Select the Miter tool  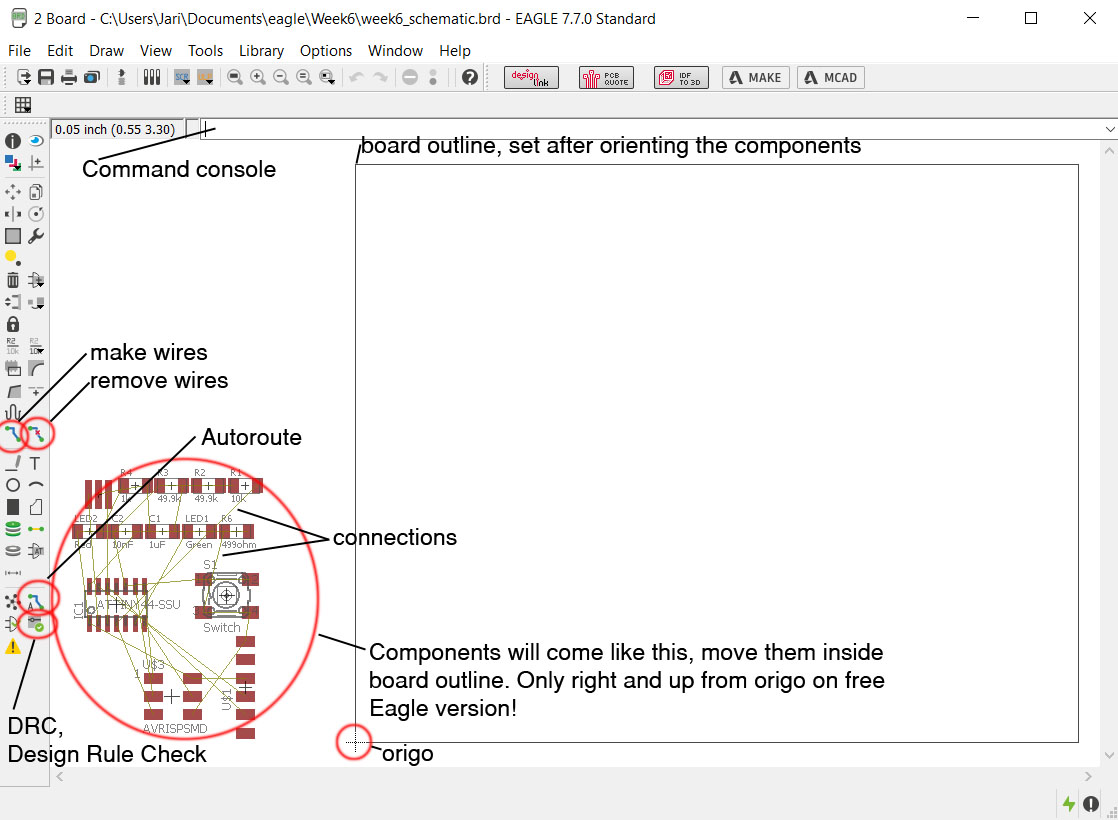[x=36, y=369]
